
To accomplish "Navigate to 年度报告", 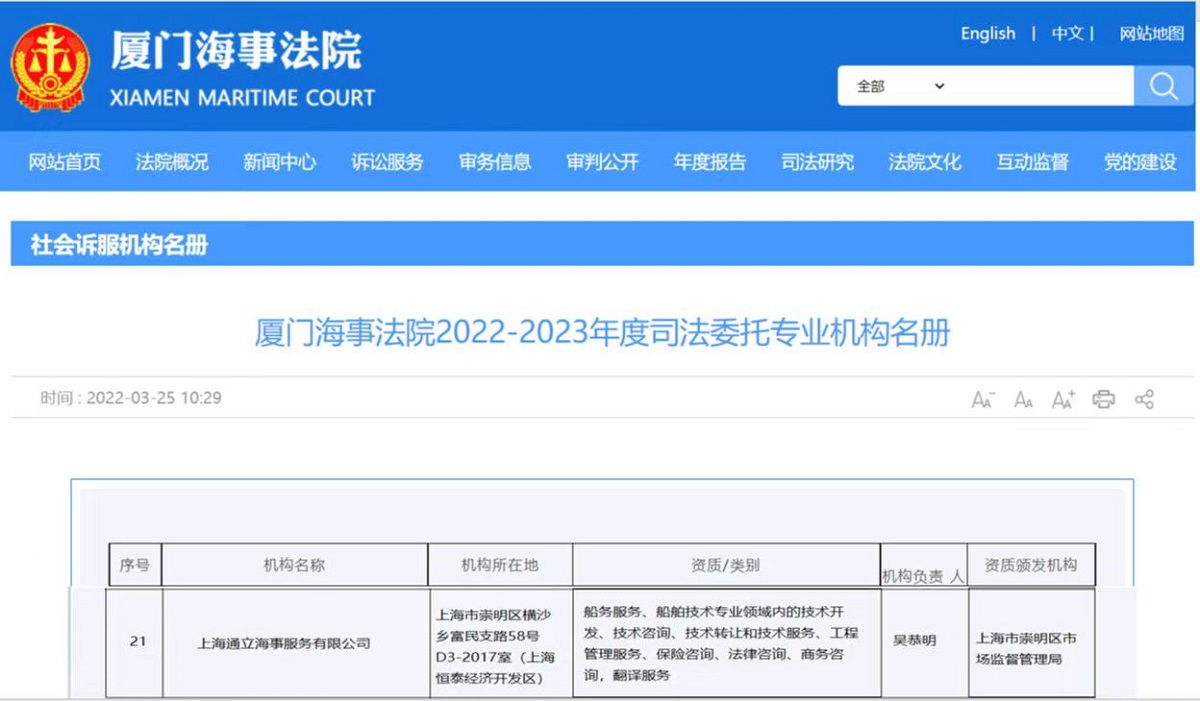I will point(710,162).
